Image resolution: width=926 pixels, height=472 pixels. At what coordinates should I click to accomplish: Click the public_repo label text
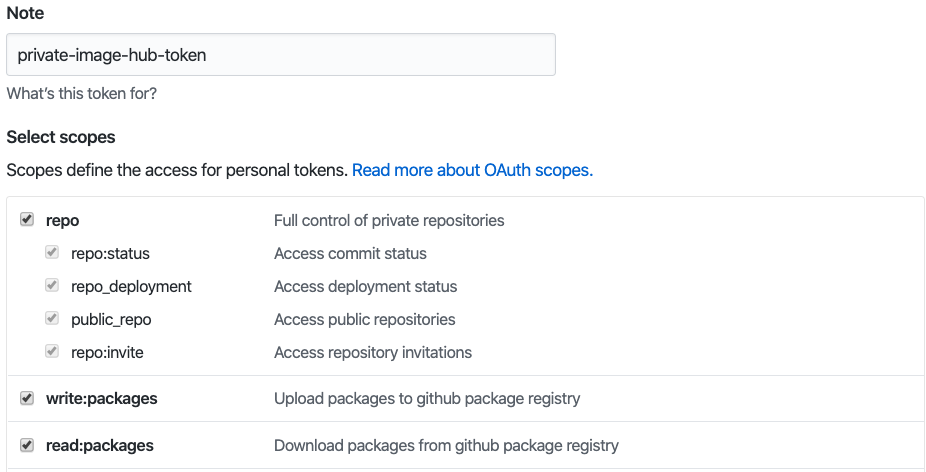tap(111, 319)
